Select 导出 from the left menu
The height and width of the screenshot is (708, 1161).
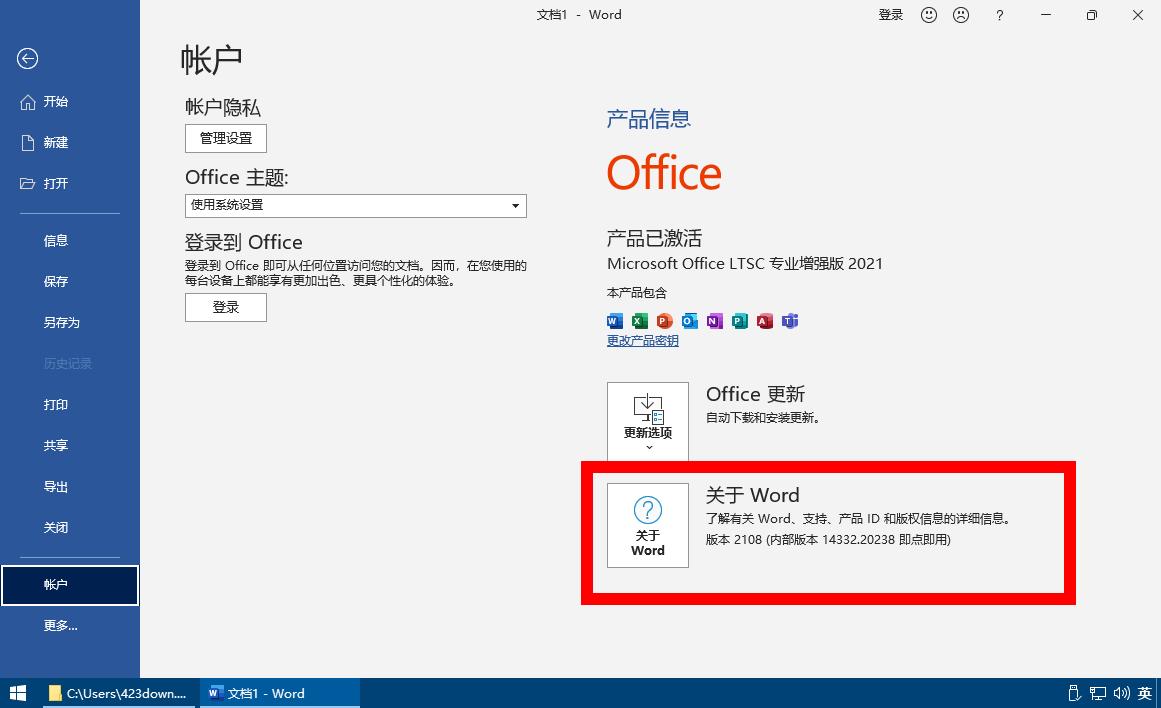[56, 486]
